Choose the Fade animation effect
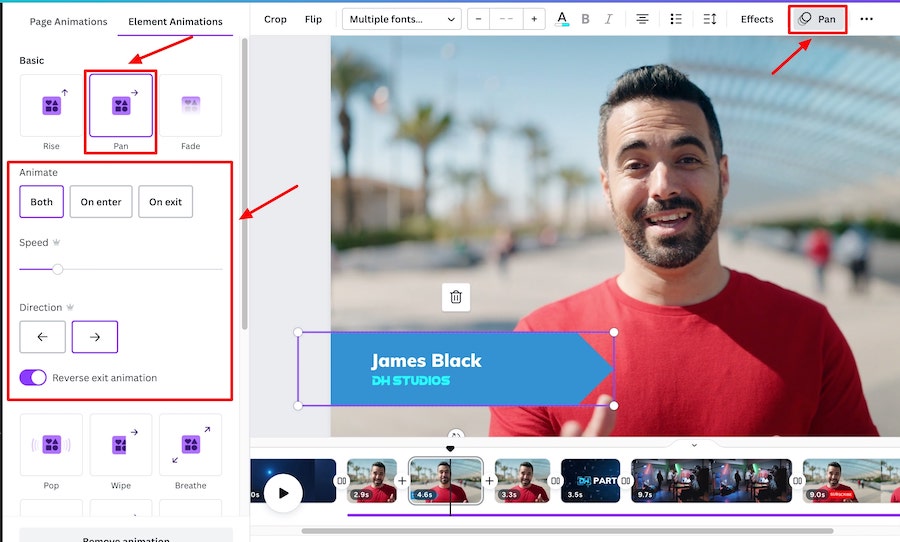This screenshot has height=542, width=900. point(190,105)
